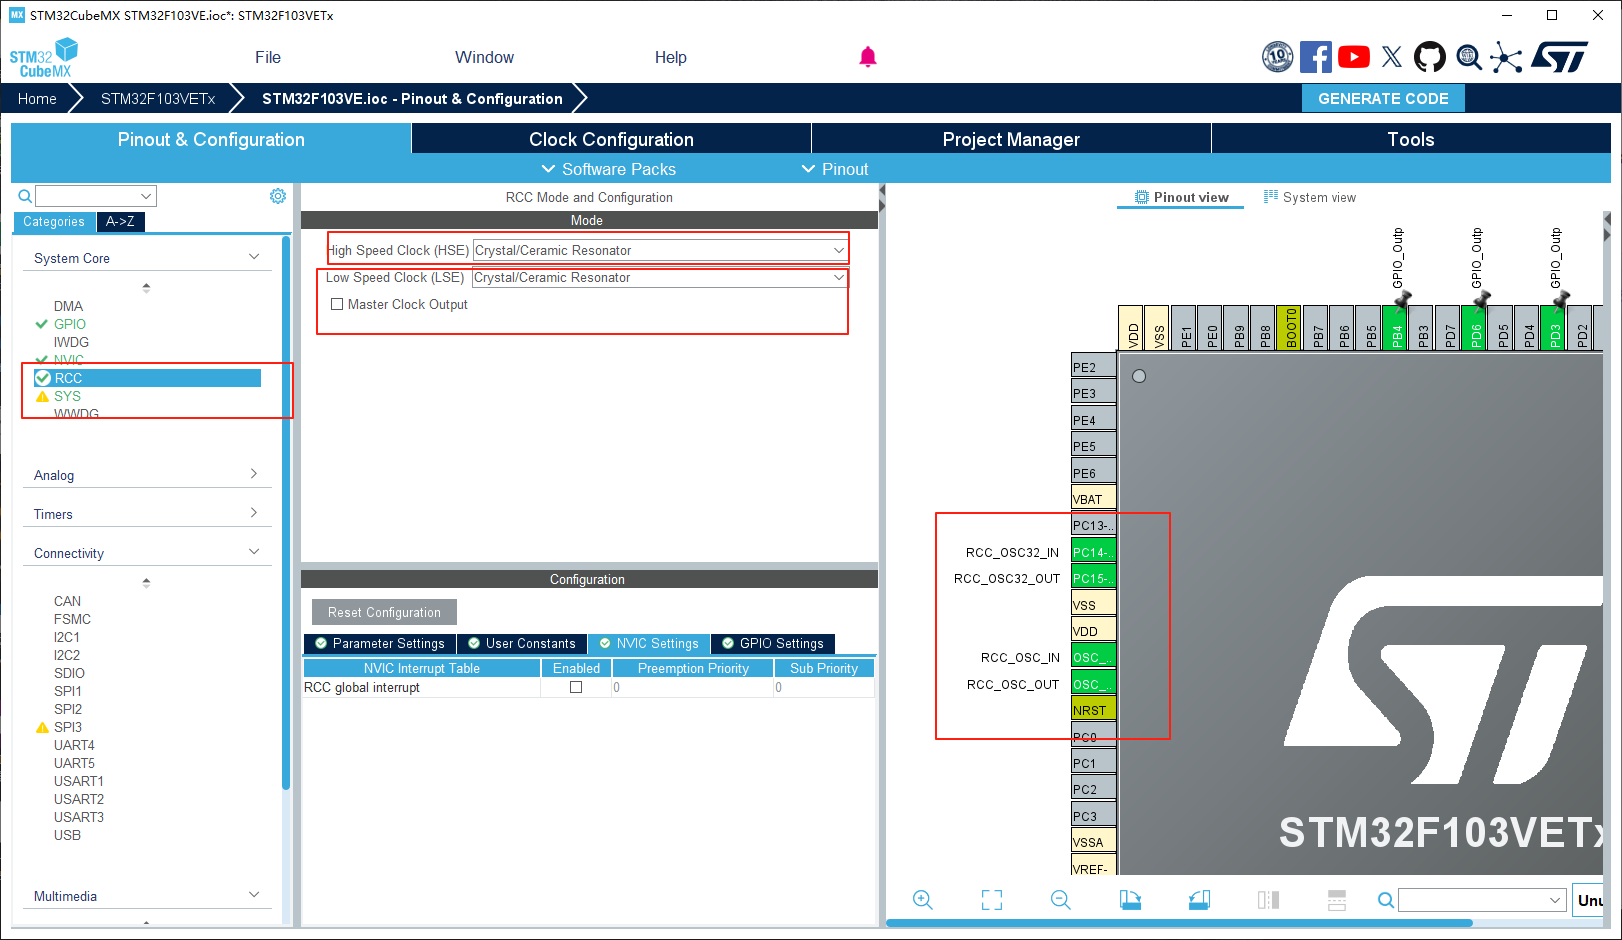Toggle the vertical split view icon
Image resolution: width=1622 pixels, height=940 pixels.
1268,900
